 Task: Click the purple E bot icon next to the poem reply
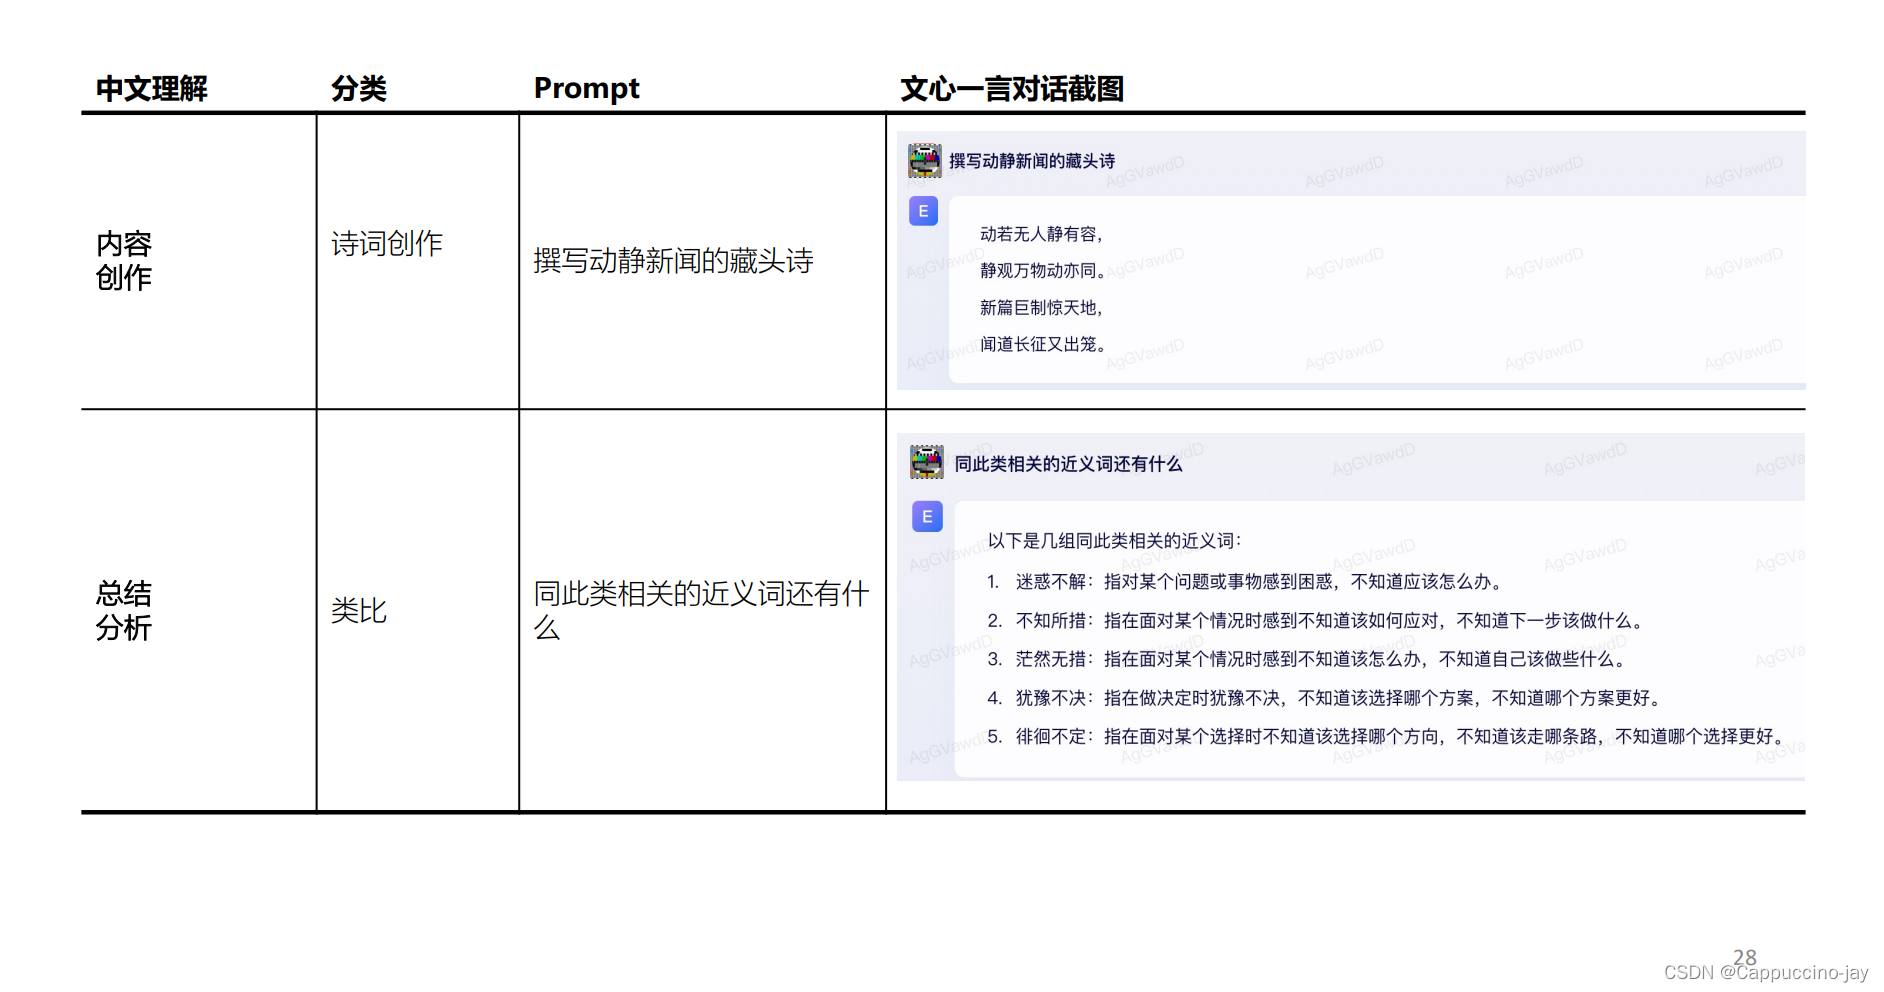pyautogui.click(x=923, y=211)
